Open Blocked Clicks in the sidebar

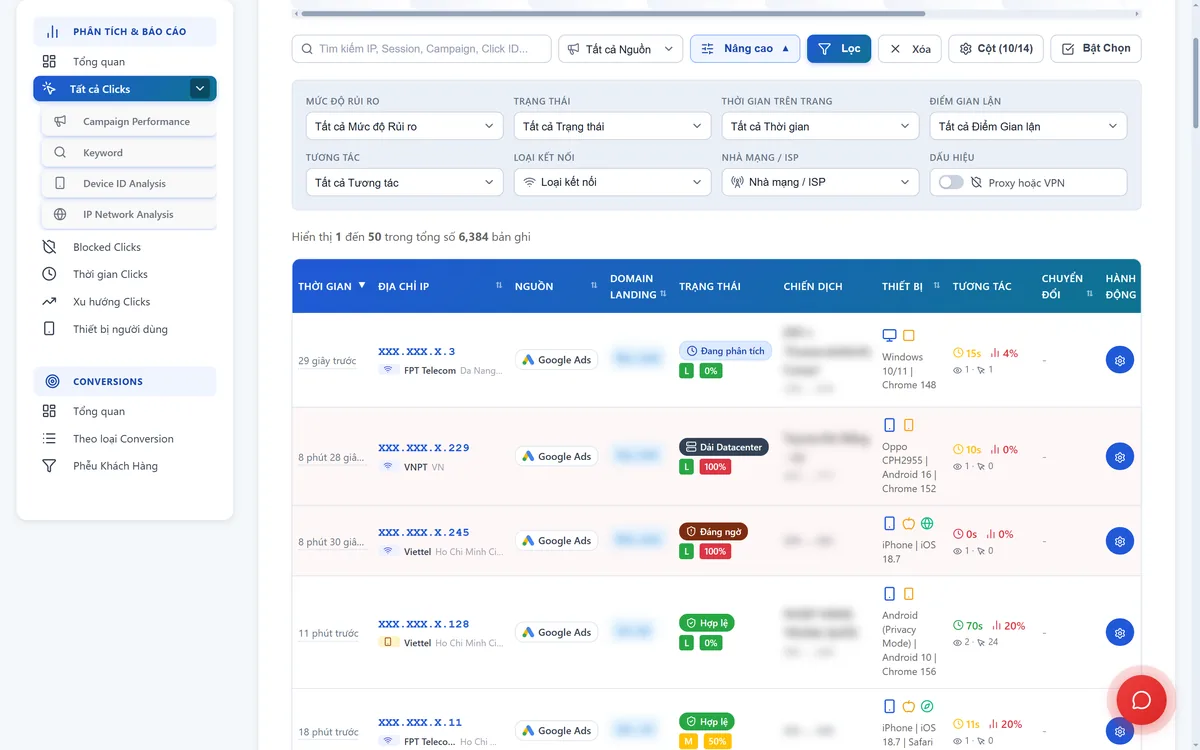[x=107, y=247]
